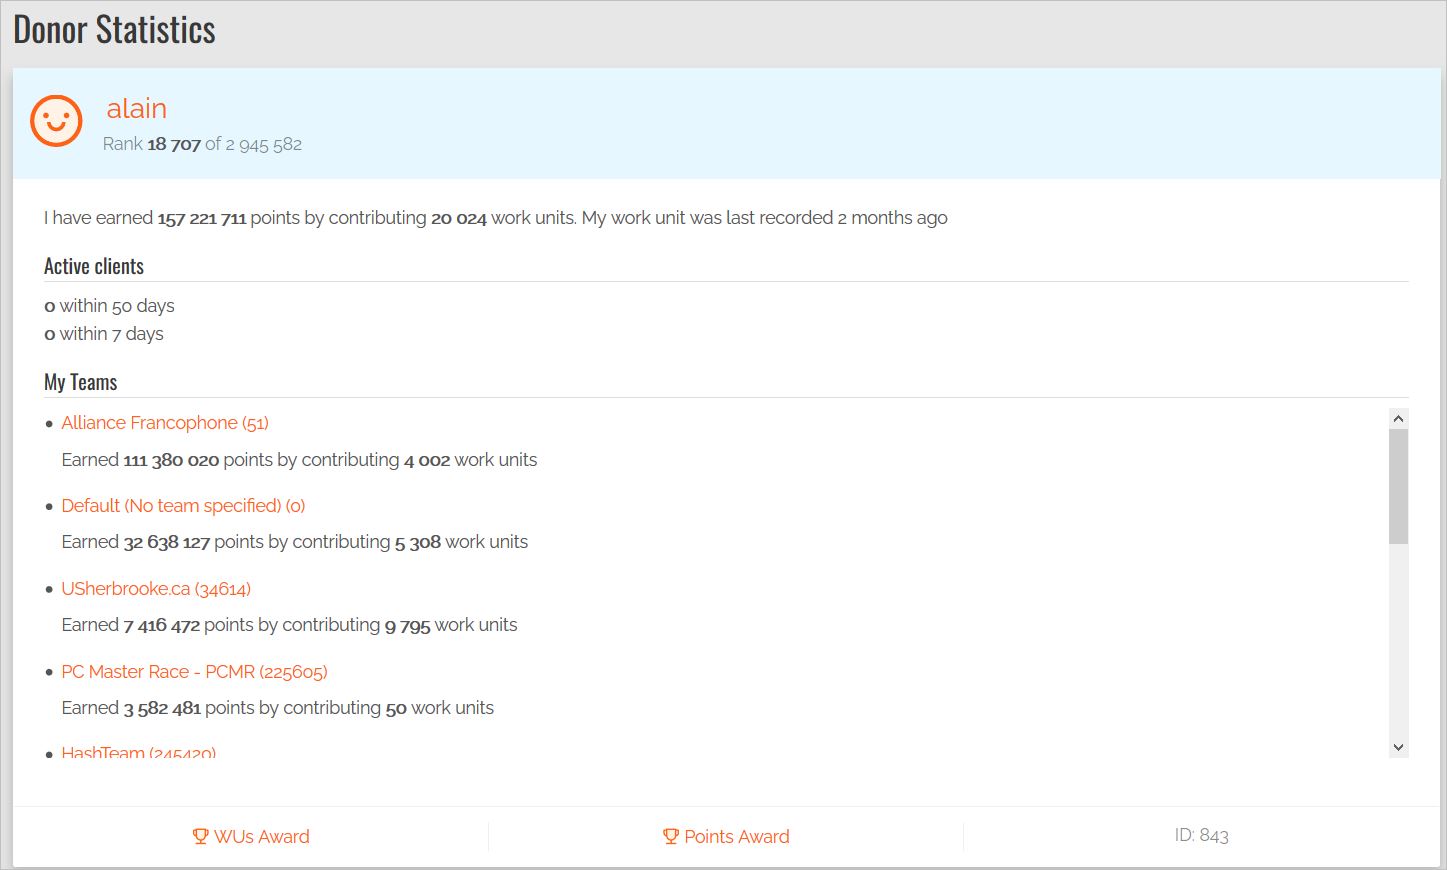
Task: Click the orange smiley avatar icon
Action: (56, 121)
